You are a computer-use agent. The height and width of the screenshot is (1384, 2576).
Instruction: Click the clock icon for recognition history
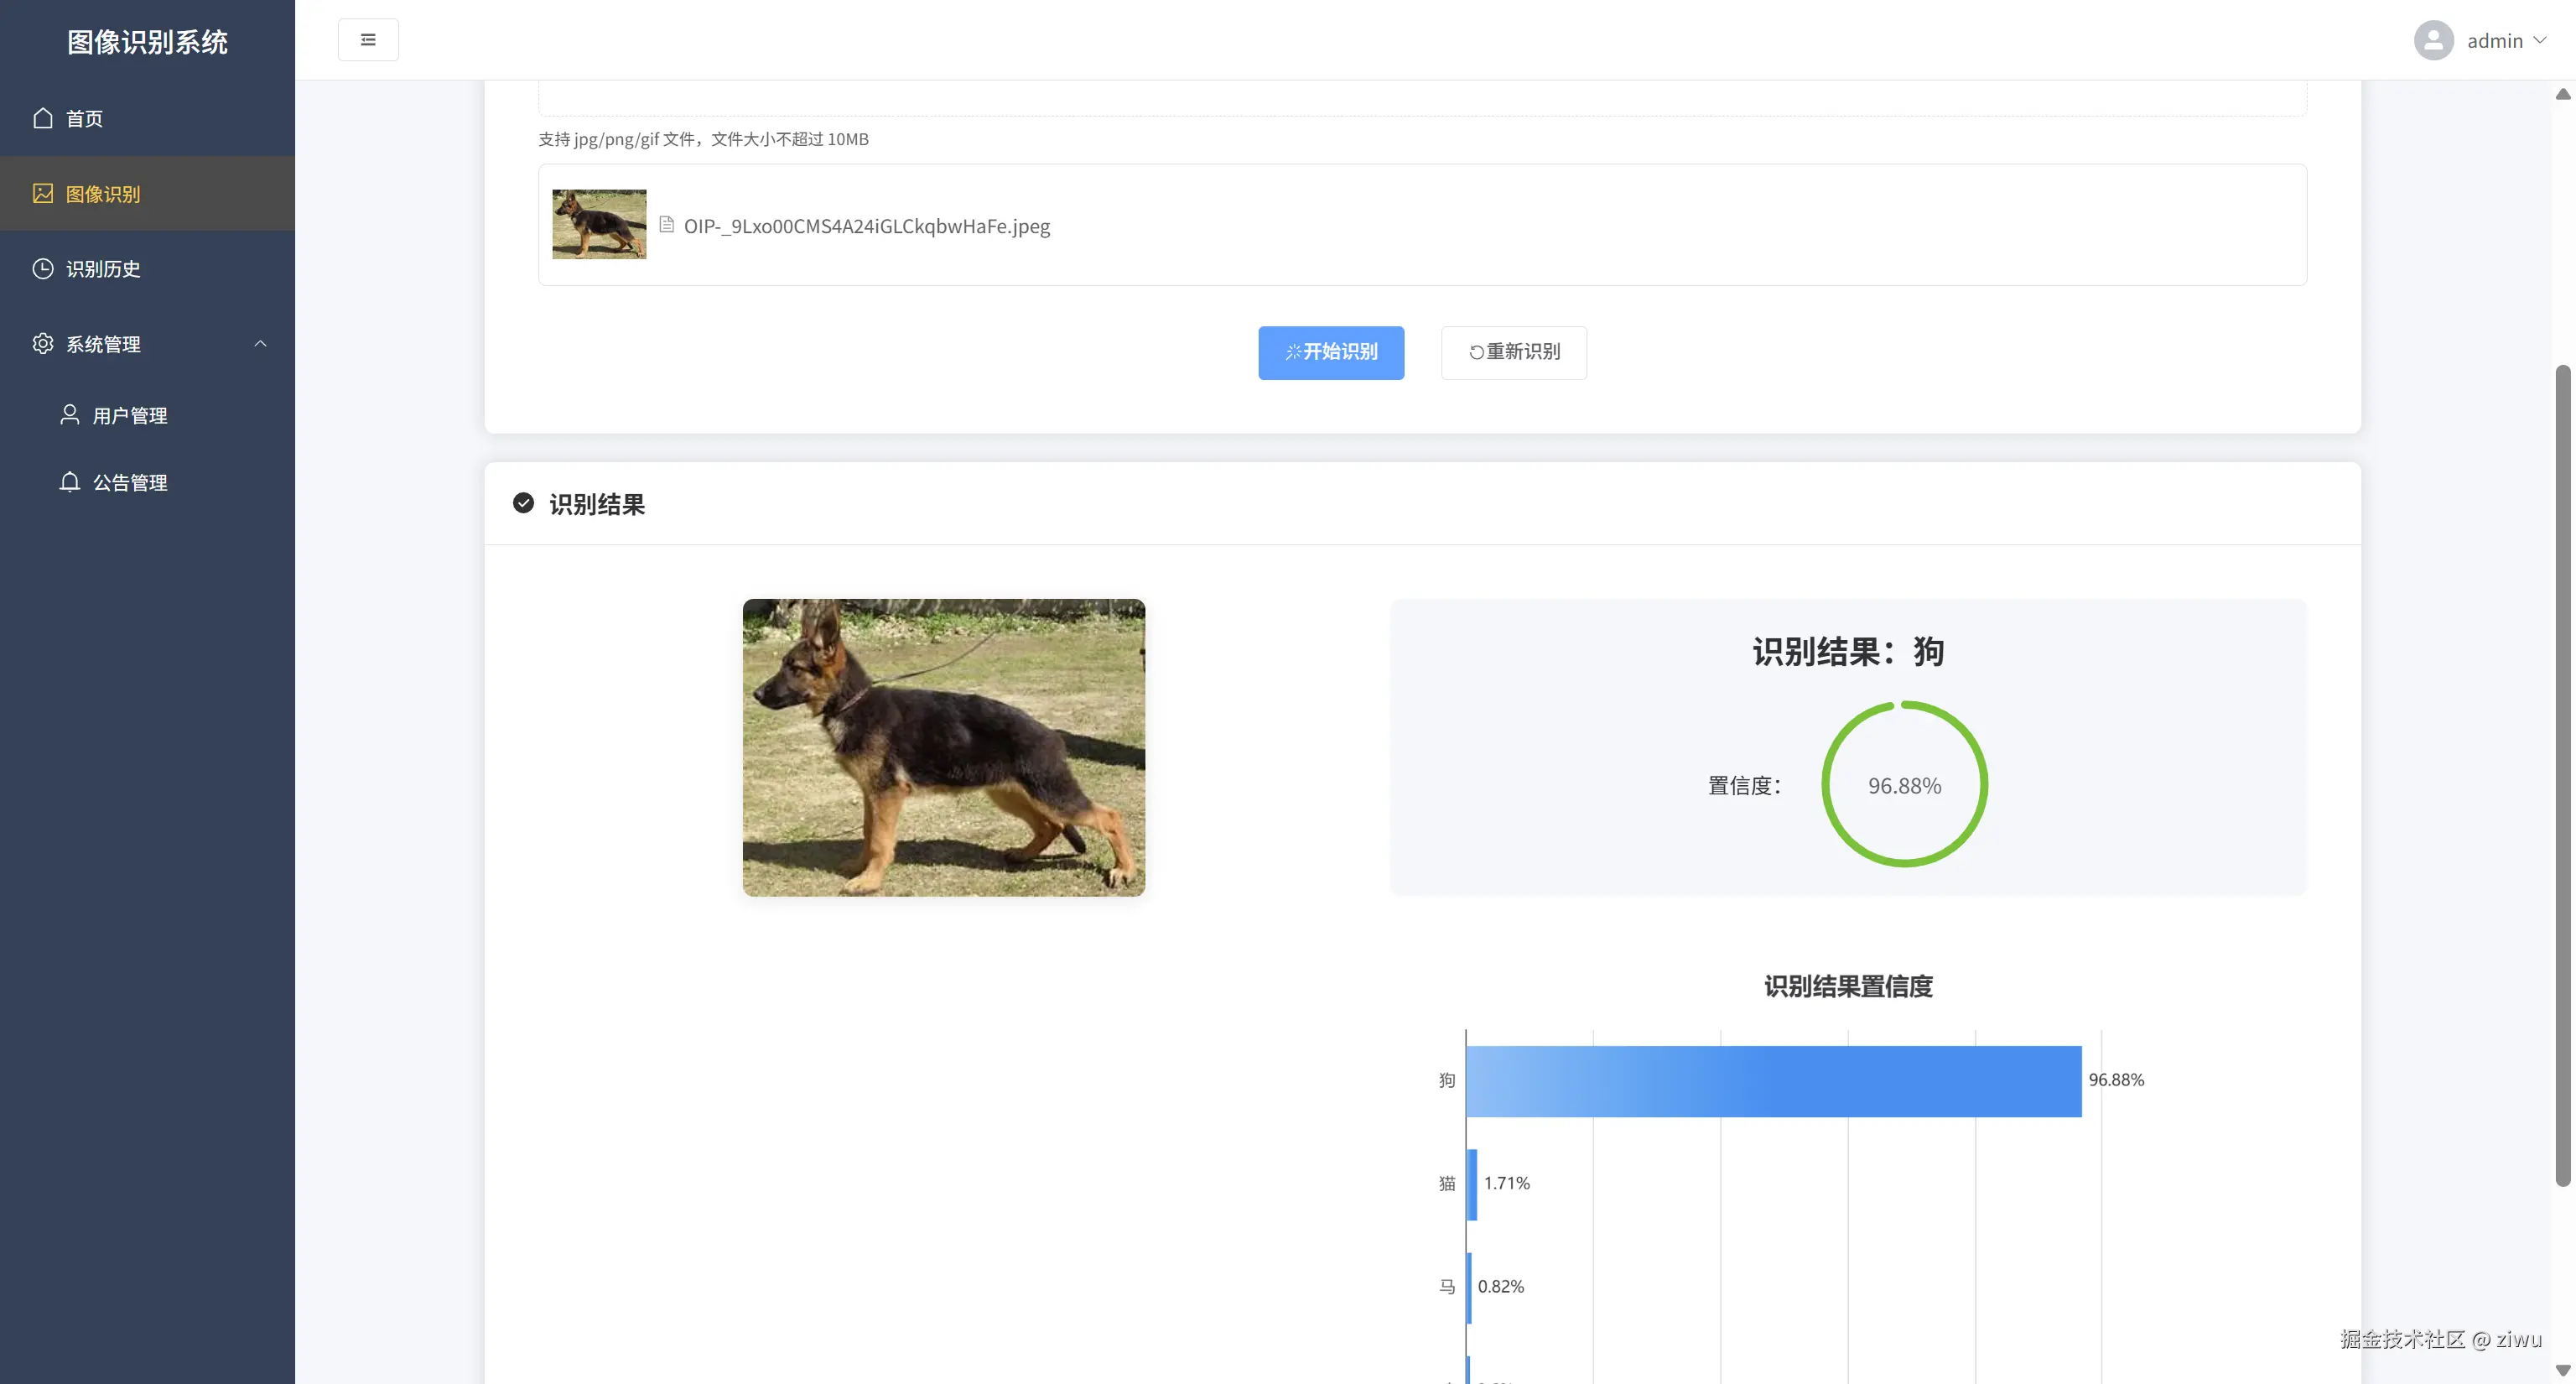[x=42, y=268]
